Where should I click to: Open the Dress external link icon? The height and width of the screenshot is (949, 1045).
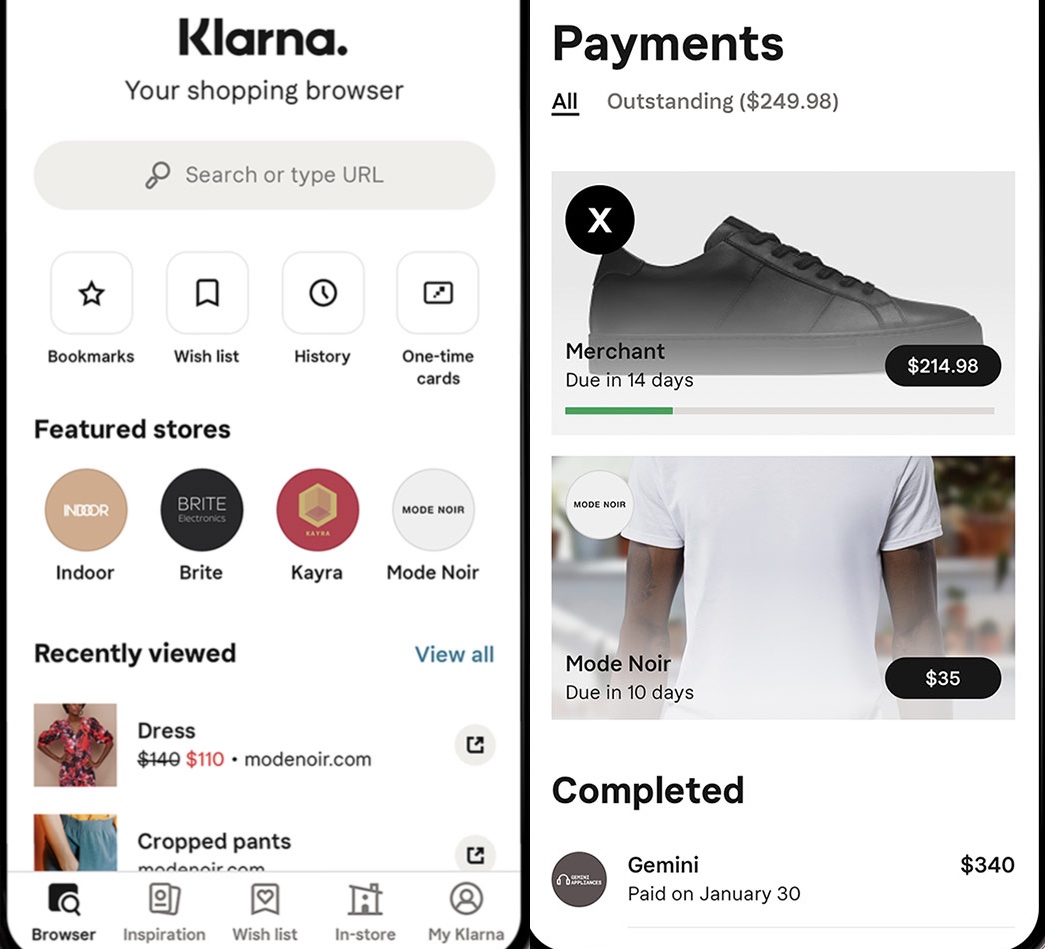point(475,744)
